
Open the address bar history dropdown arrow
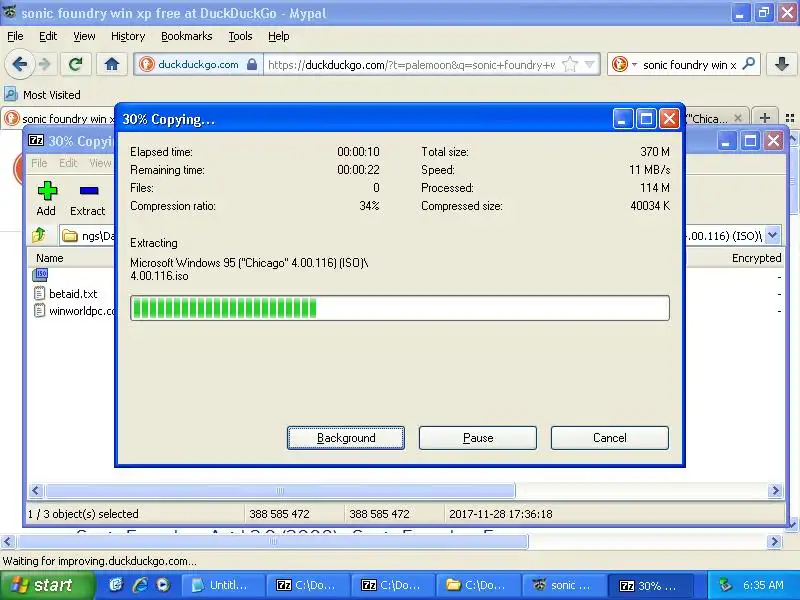(x=590, y=64)
